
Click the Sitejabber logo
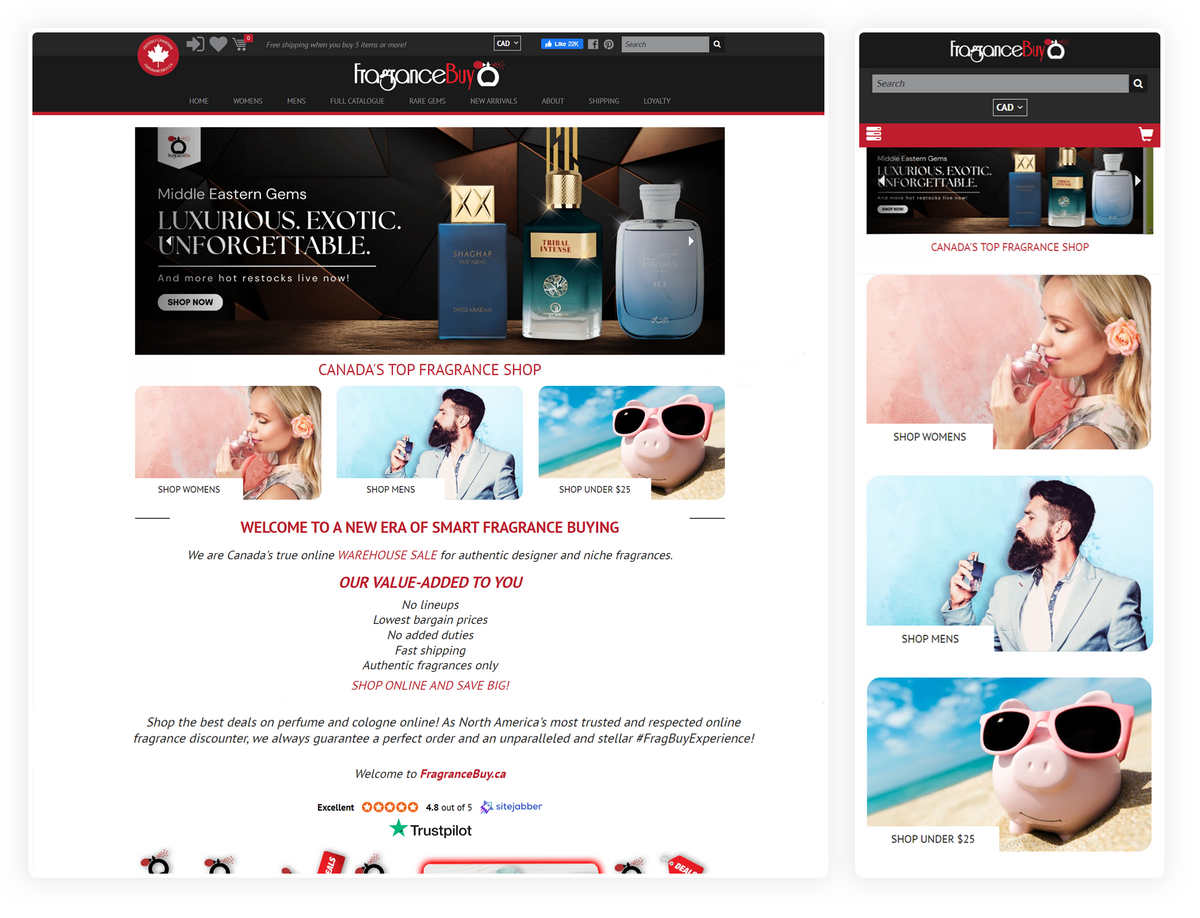(x=511, y=806)
